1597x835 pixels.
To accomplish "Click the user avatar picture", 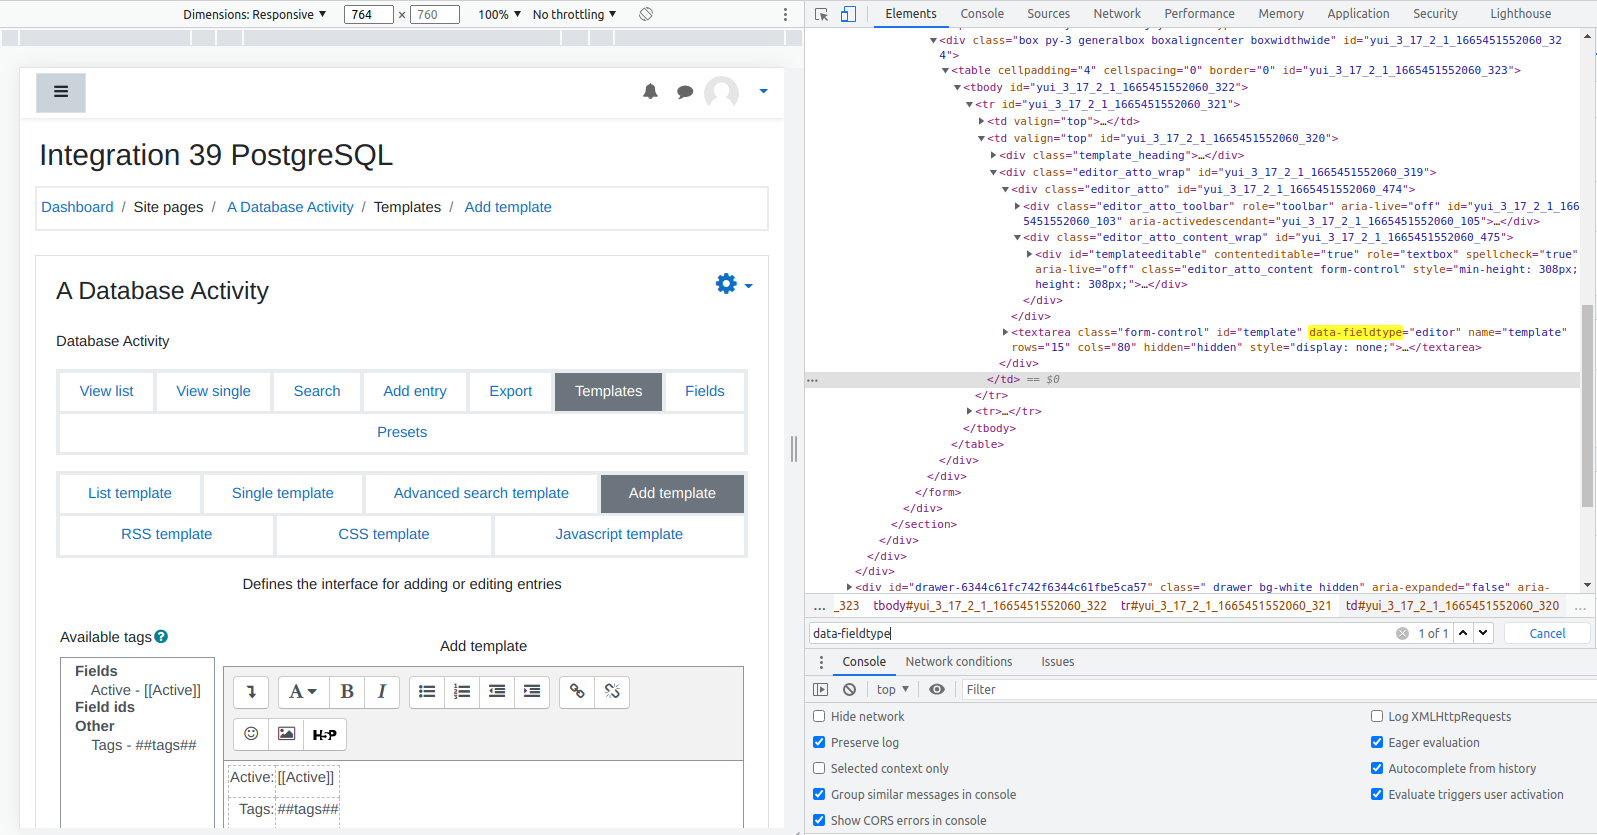I will [721, 92].
